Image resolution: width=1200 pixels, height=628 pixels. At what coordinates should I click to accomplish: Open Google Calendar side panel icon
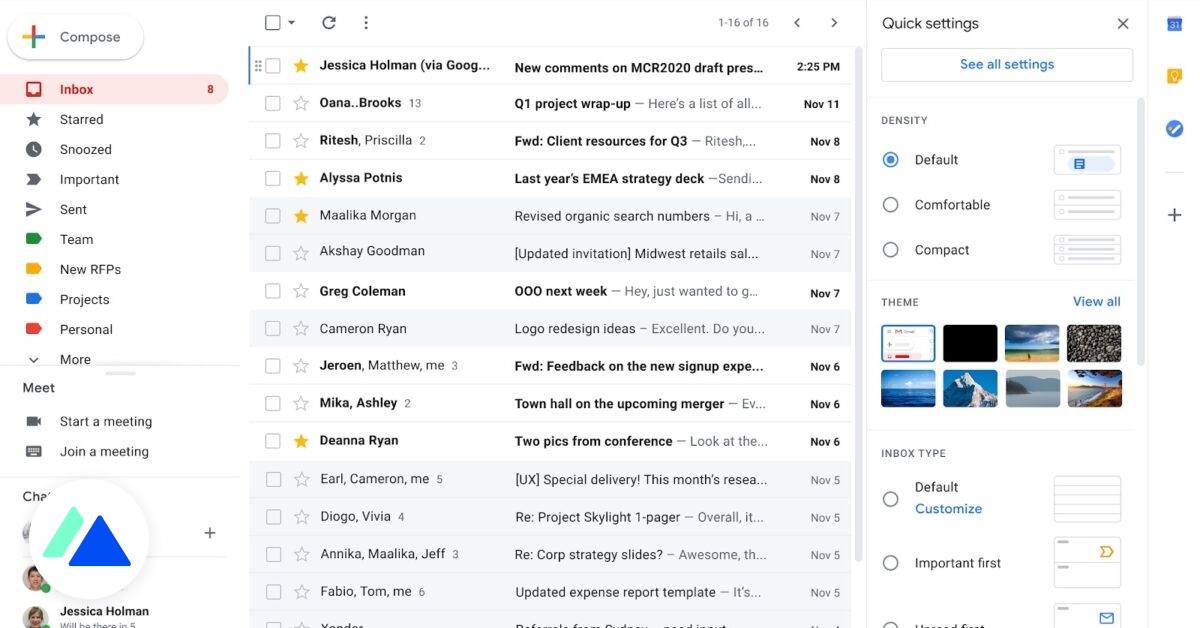[x=1175, y=24]
